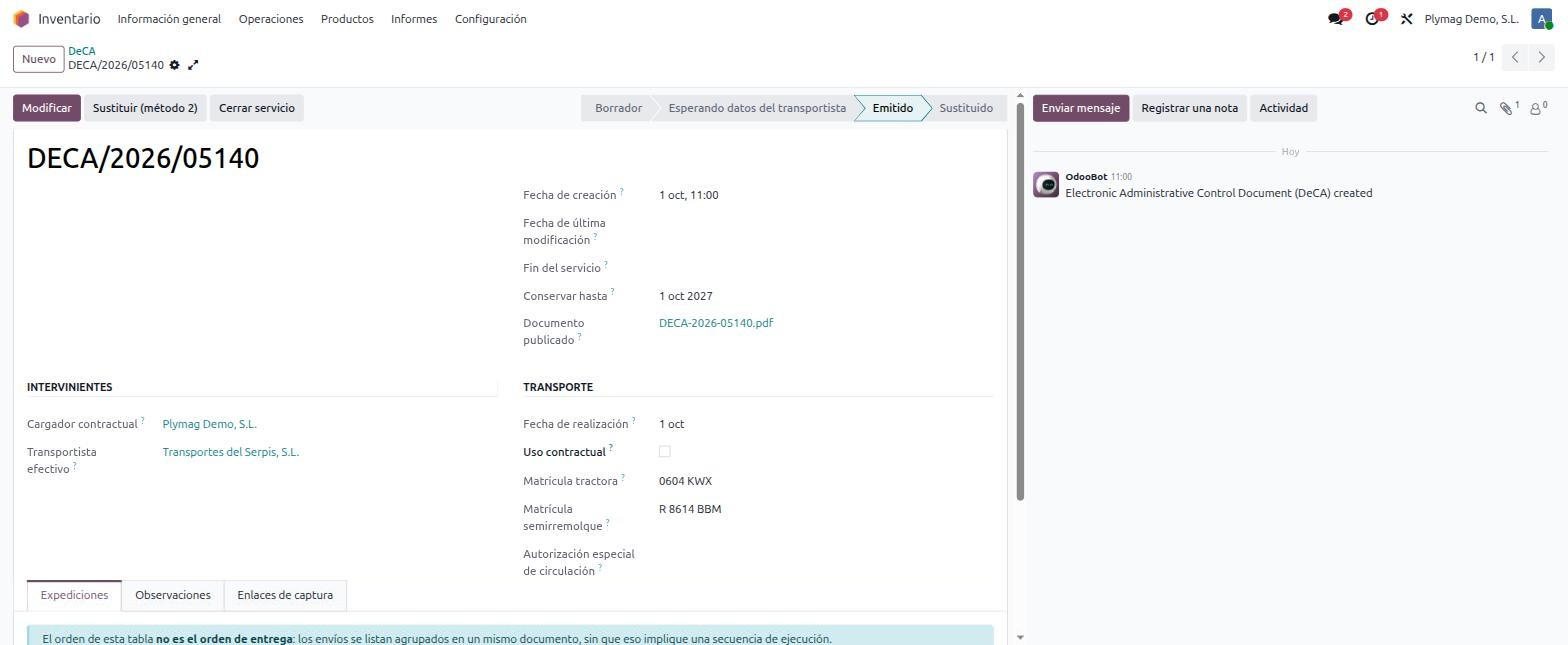Show help tooltip for Fecha de realización
1568x645 pixels.
[x=633, y=420]
